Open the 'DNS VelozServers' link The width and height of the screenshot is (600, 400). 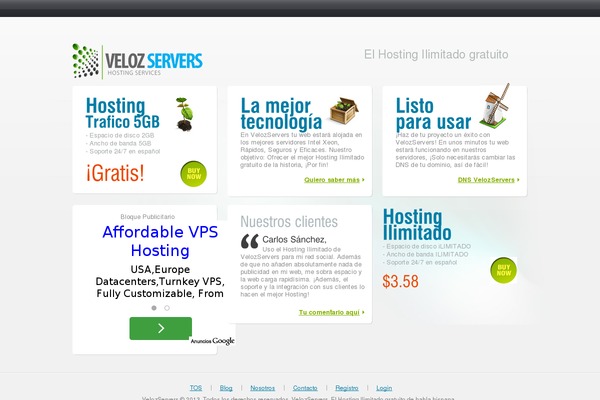(486, 180)
